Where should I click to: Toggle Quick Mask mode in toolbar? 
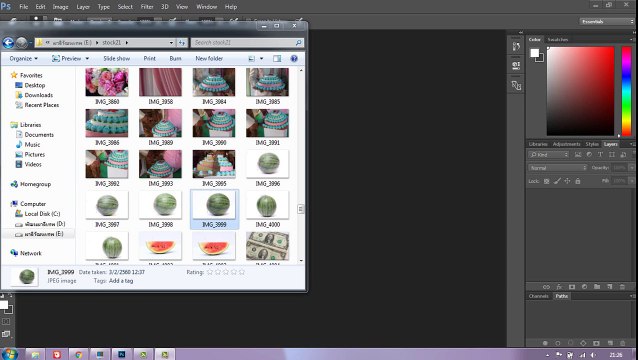6,321
